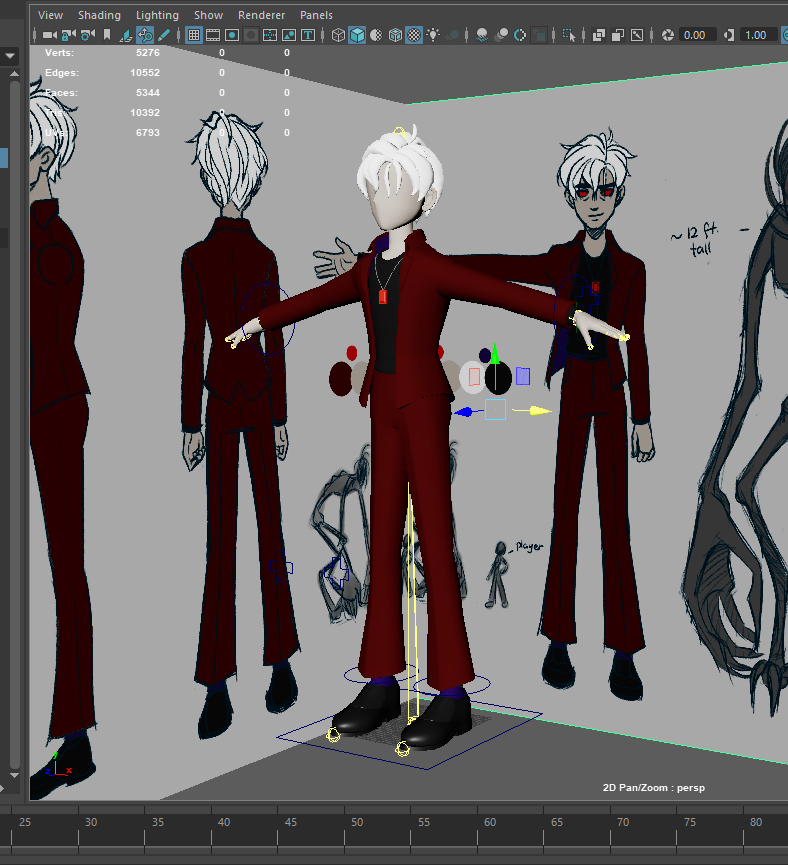Image resolution: width=788 pixels, height=865 pixels.
Task: Click X-Ray Active Components icon
Action: (618, 35)
